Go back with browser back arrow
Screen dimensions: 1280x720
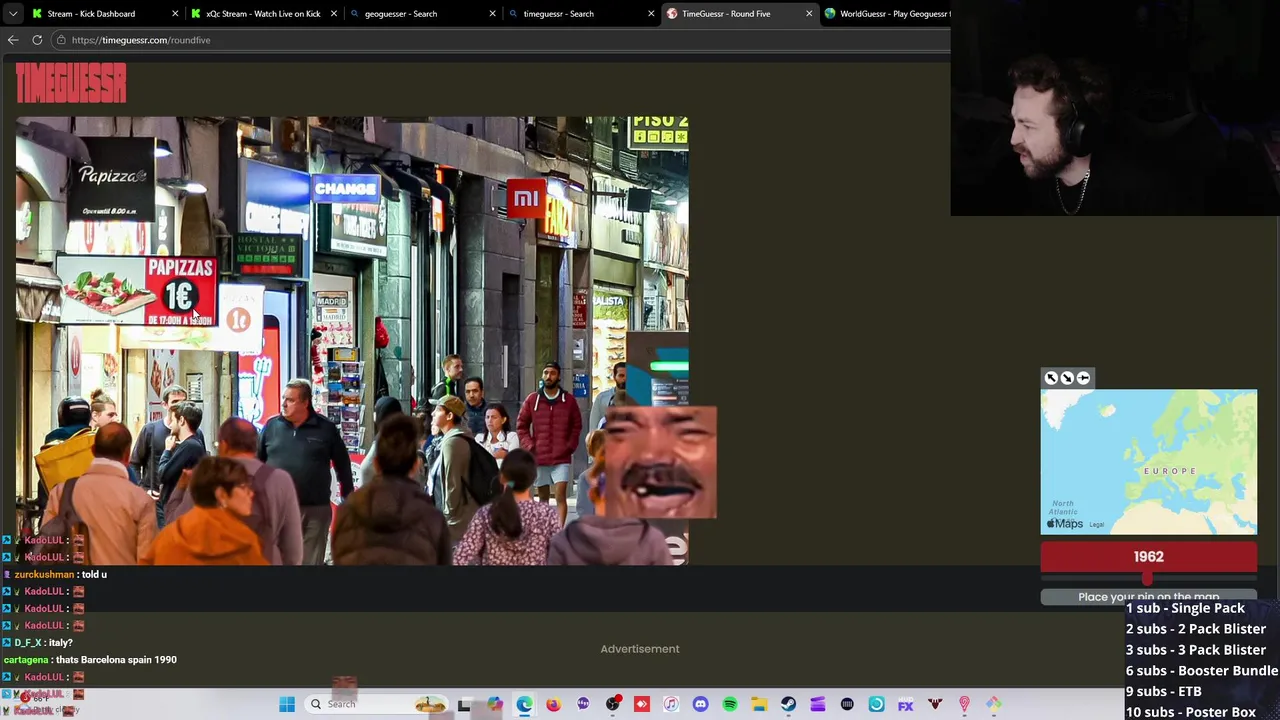pyautogui.click(x=13, y=40)
